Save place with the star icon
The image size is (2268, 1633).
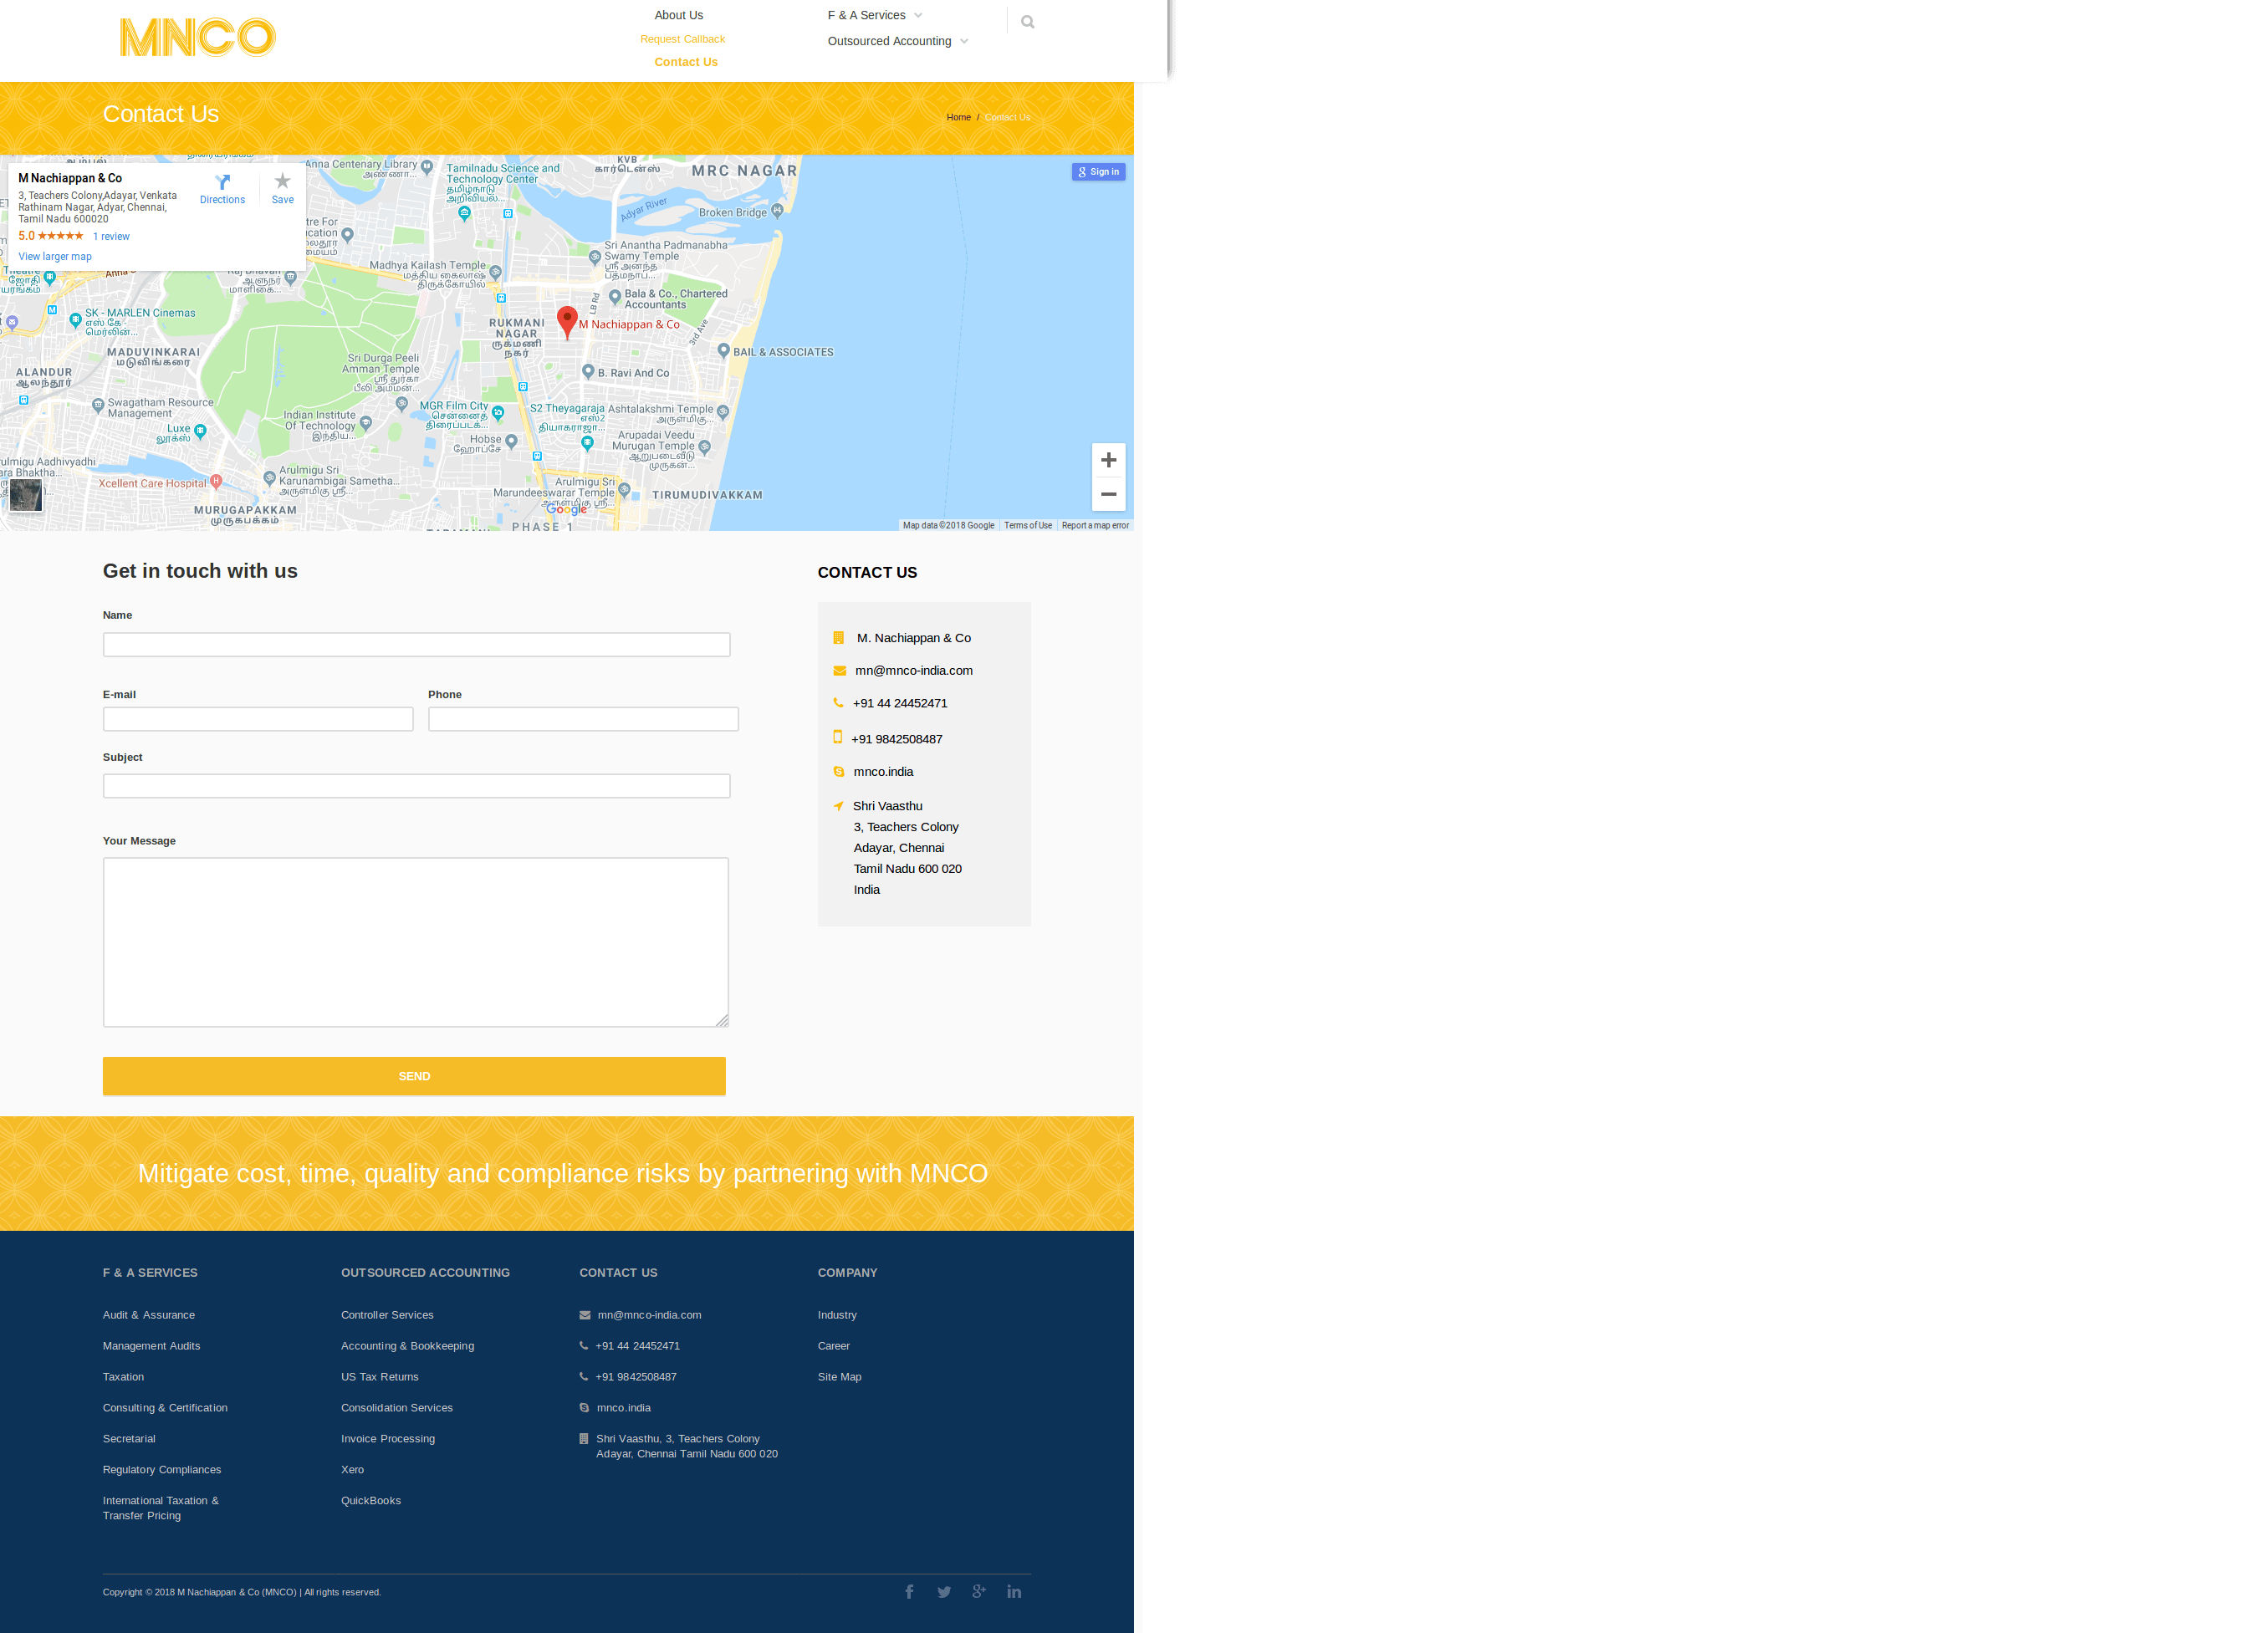283,181
